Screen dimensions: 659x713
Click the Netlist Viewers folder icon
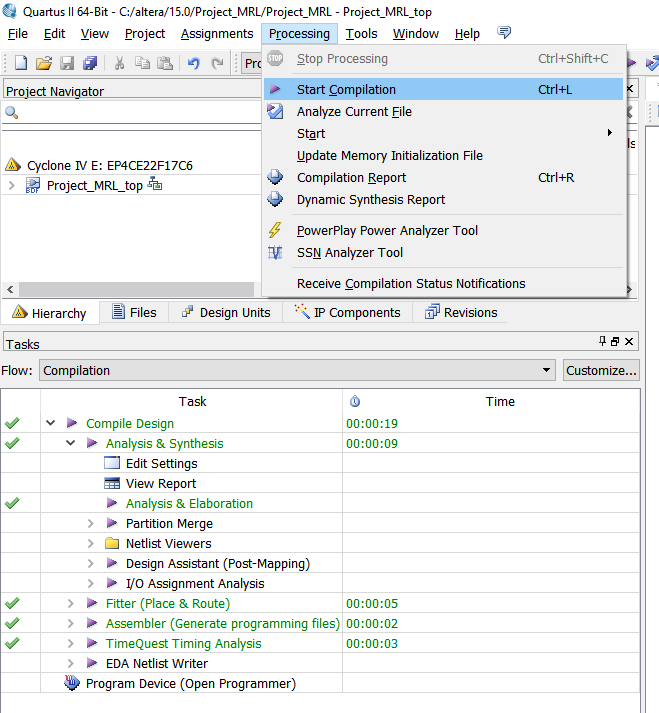(x=112, y=543)
